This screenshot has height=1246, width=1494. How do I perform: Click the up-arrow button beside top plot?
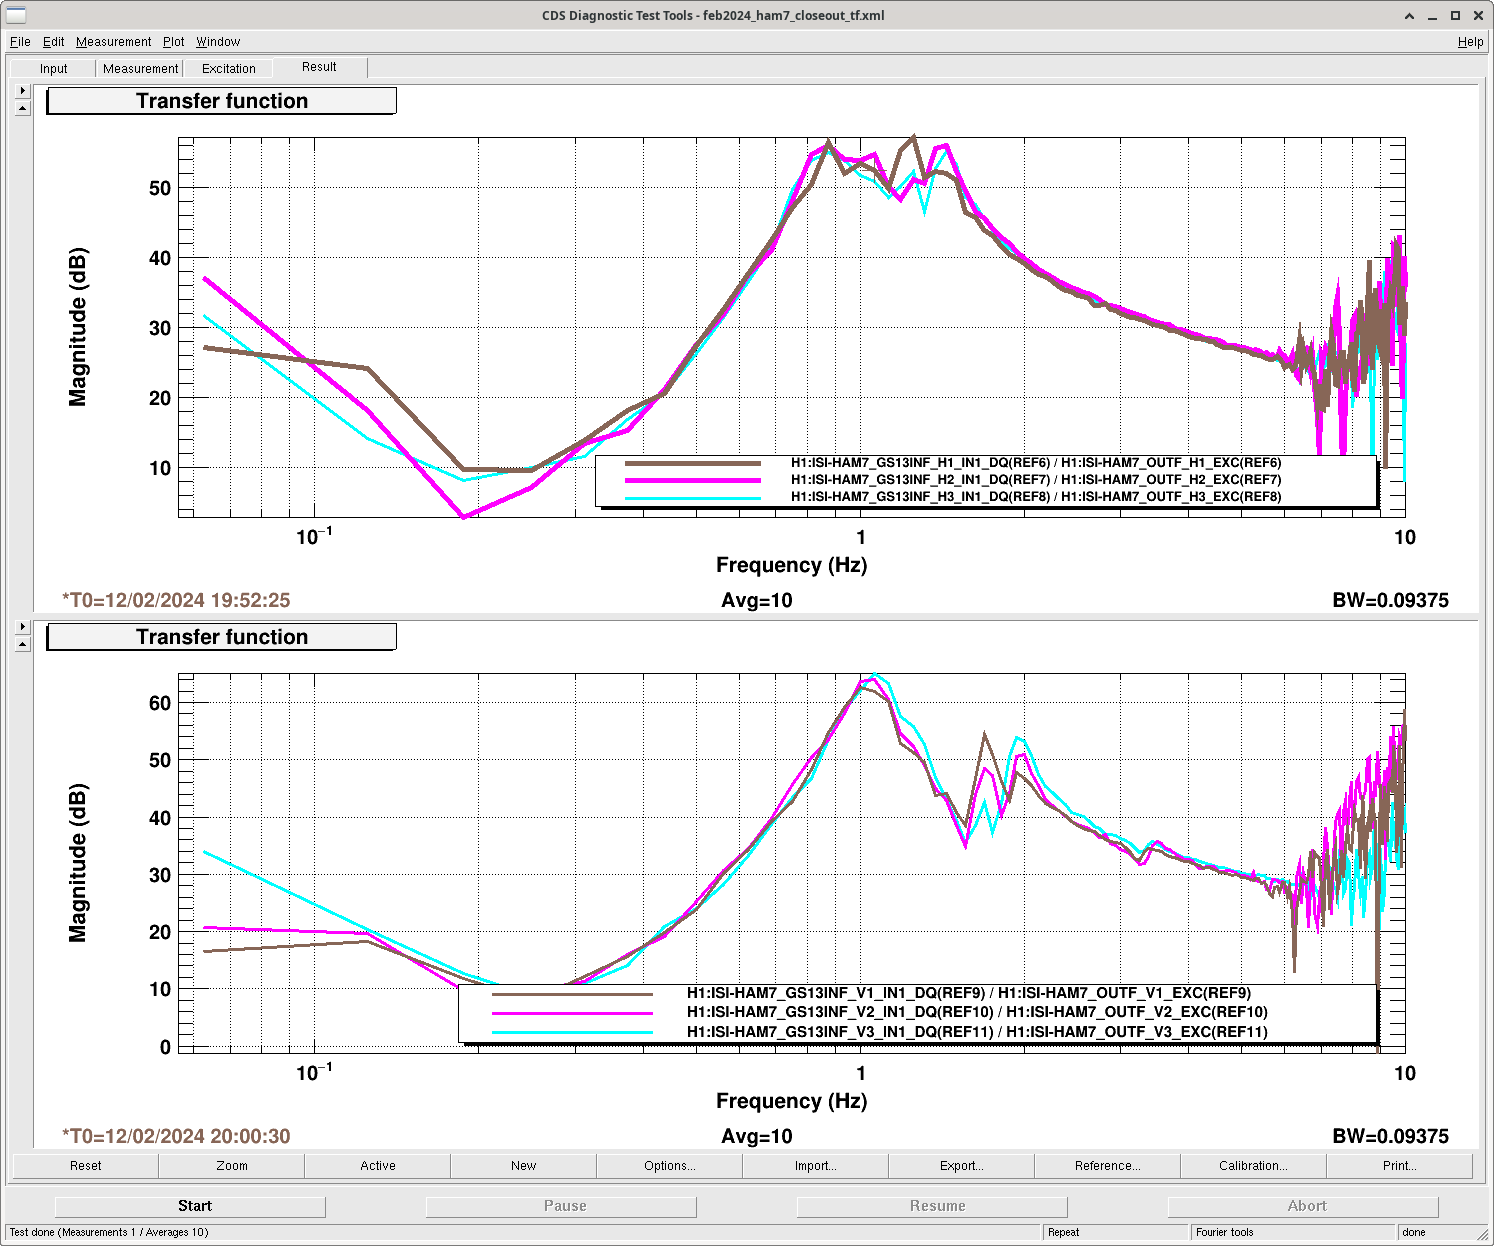coord(23,108)
